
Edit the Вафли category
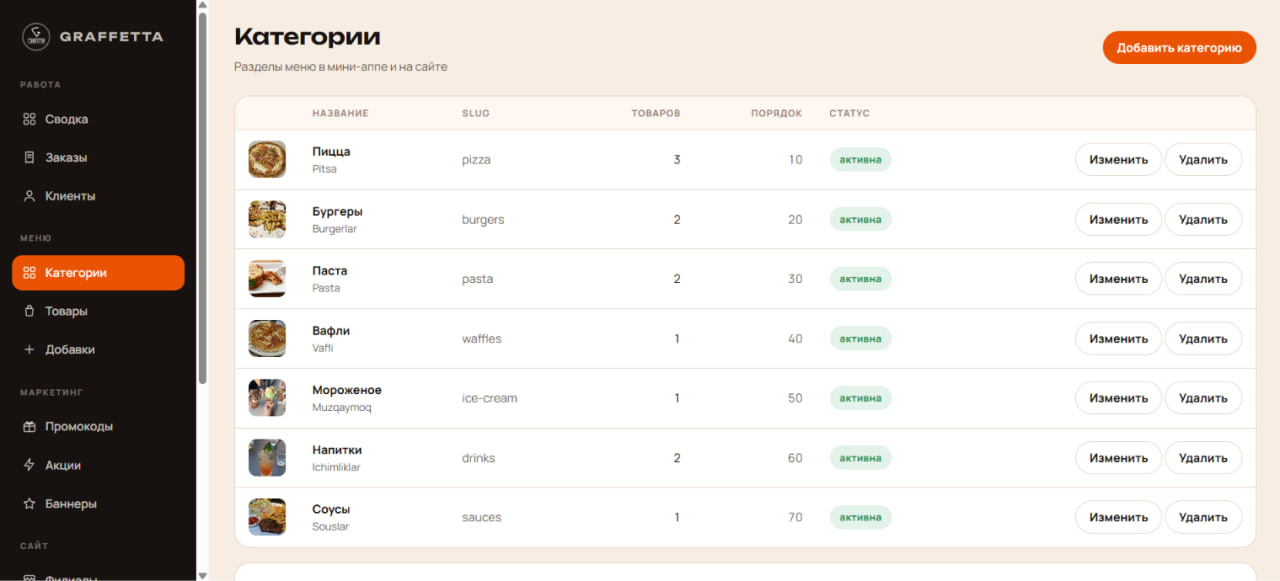[1118, 339]
